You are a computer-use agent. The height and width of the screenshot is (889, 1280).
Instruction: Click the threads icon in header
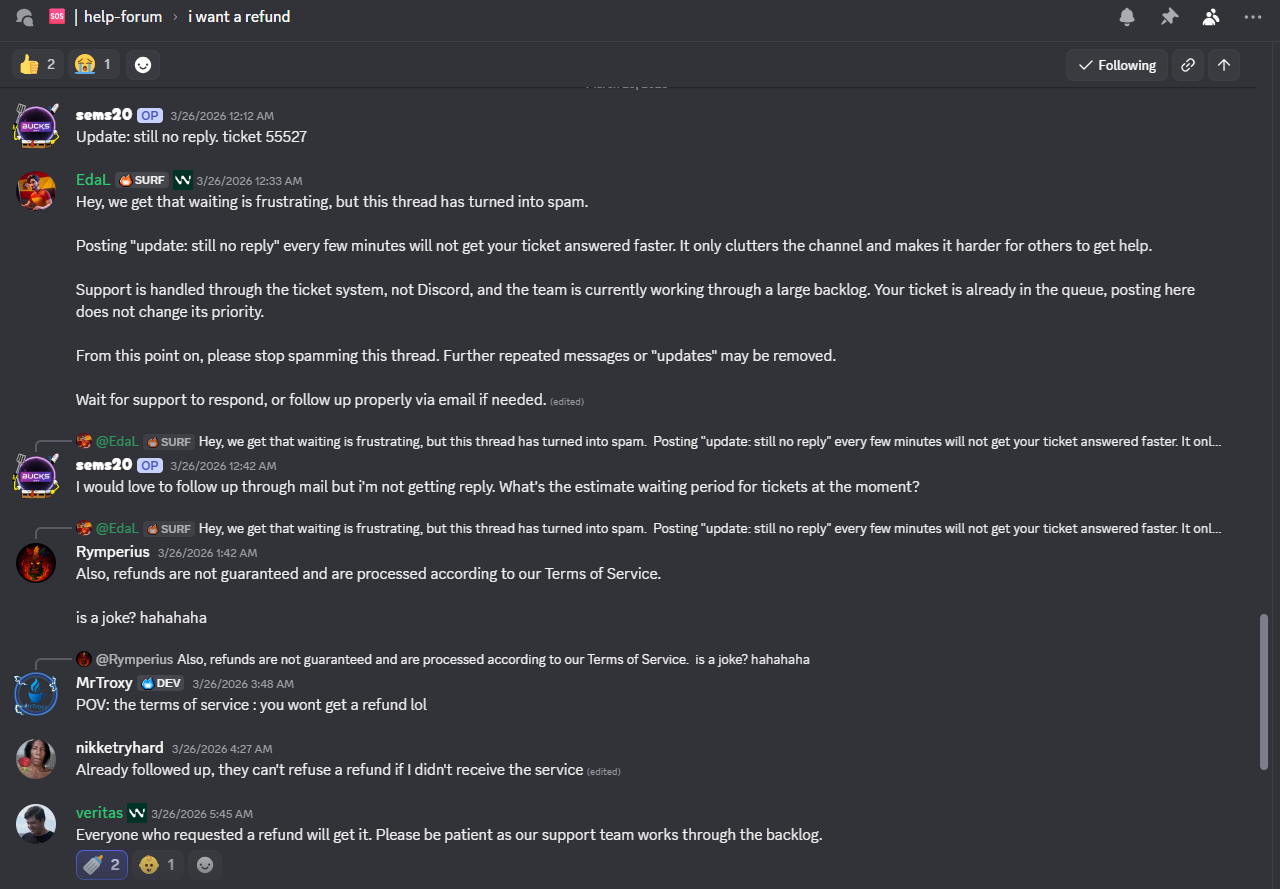[x=25, y=17]
